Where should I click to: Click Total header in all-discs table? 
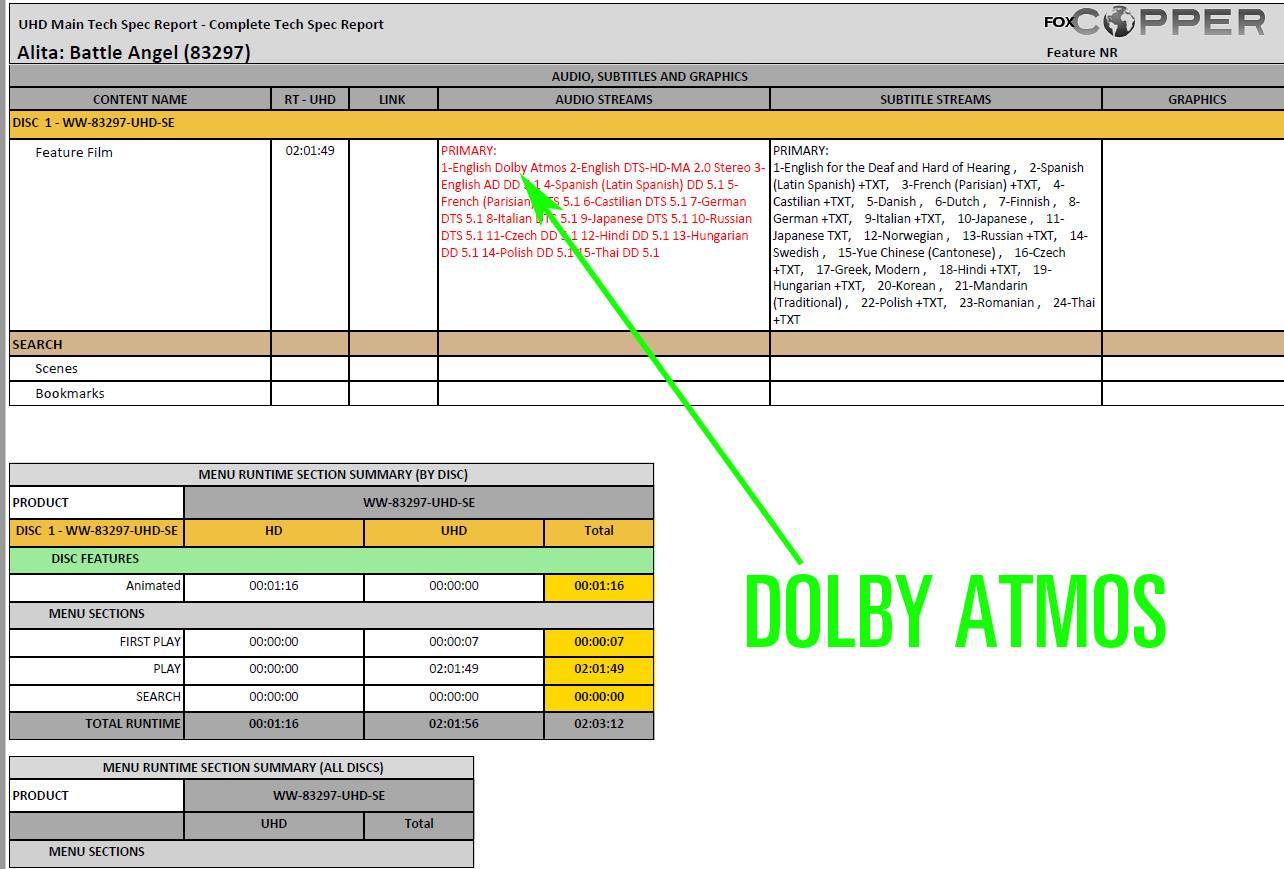tap(419, 824)
